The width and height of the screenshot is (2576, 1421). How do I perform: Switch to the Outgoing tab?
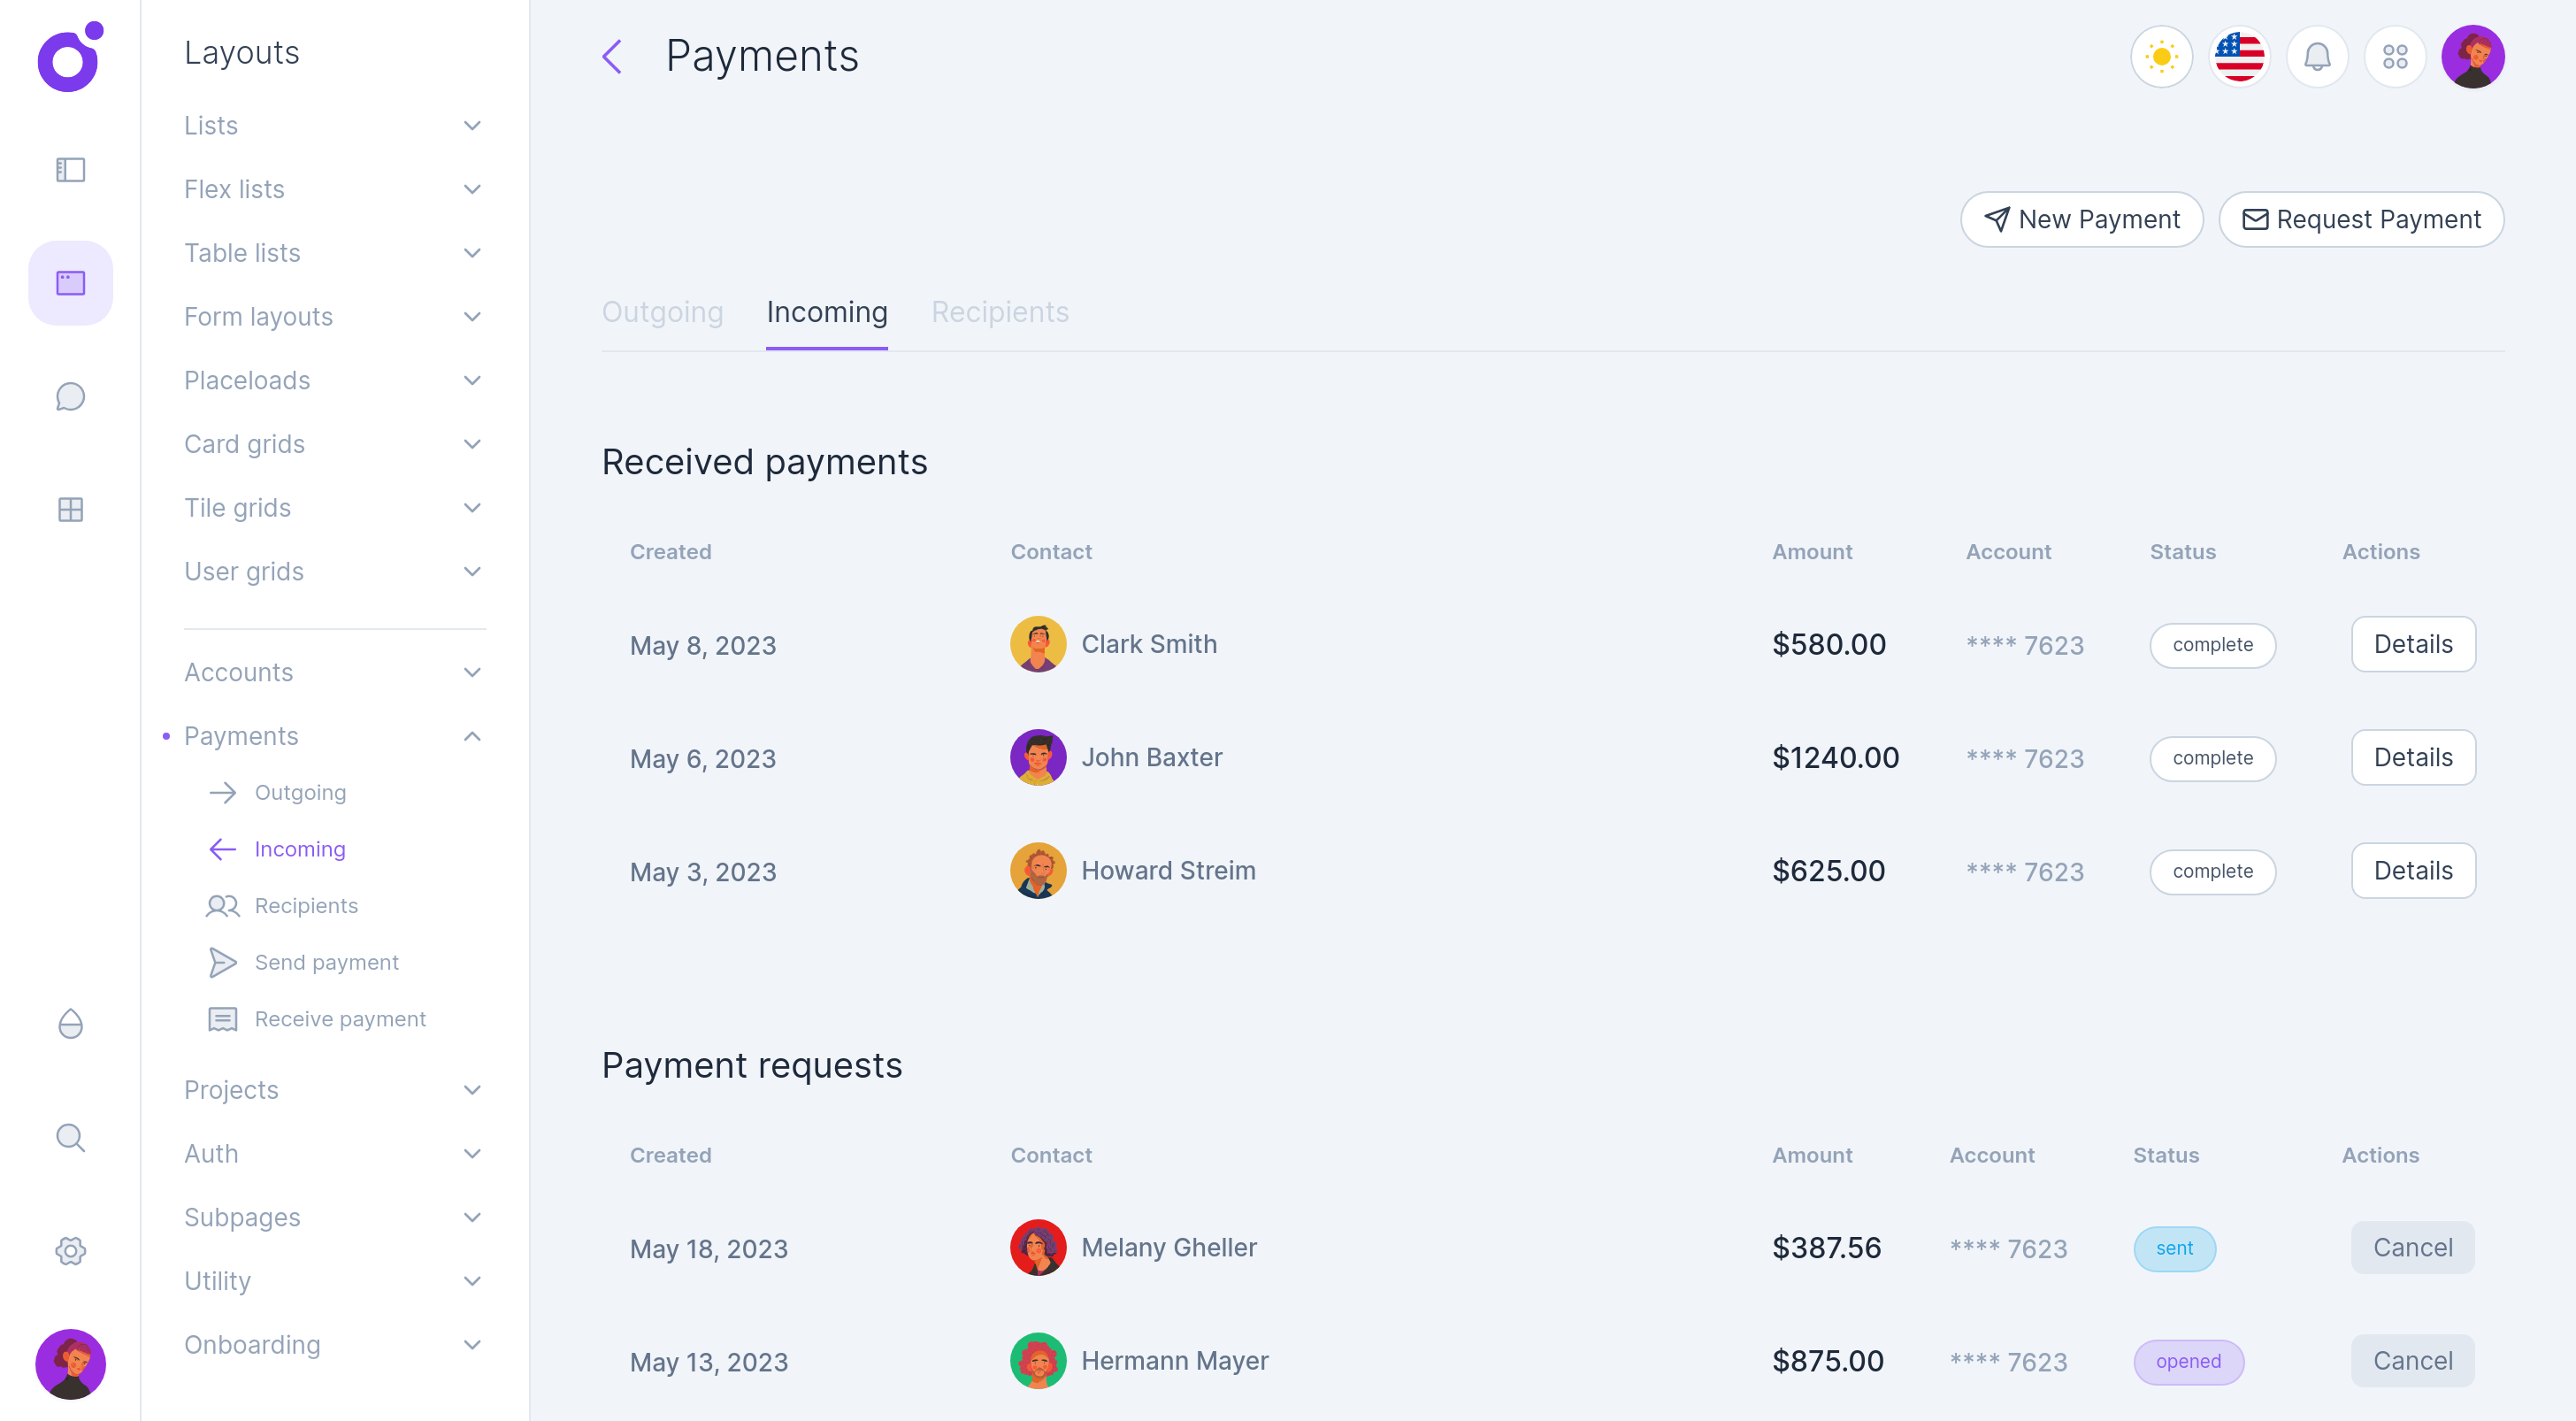coord(662,312)
